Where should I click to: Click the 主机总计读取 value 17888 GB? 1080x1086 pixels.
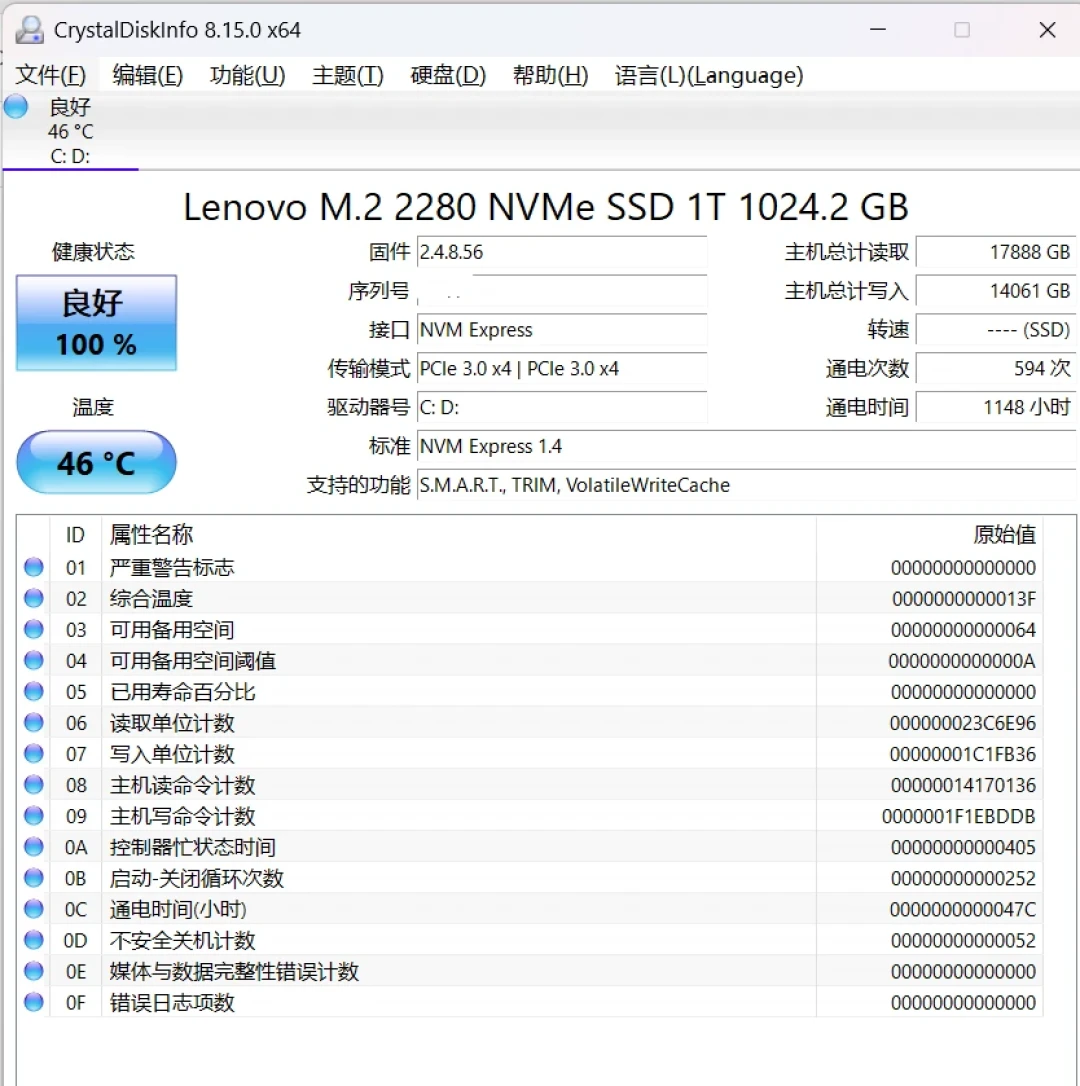995,252
